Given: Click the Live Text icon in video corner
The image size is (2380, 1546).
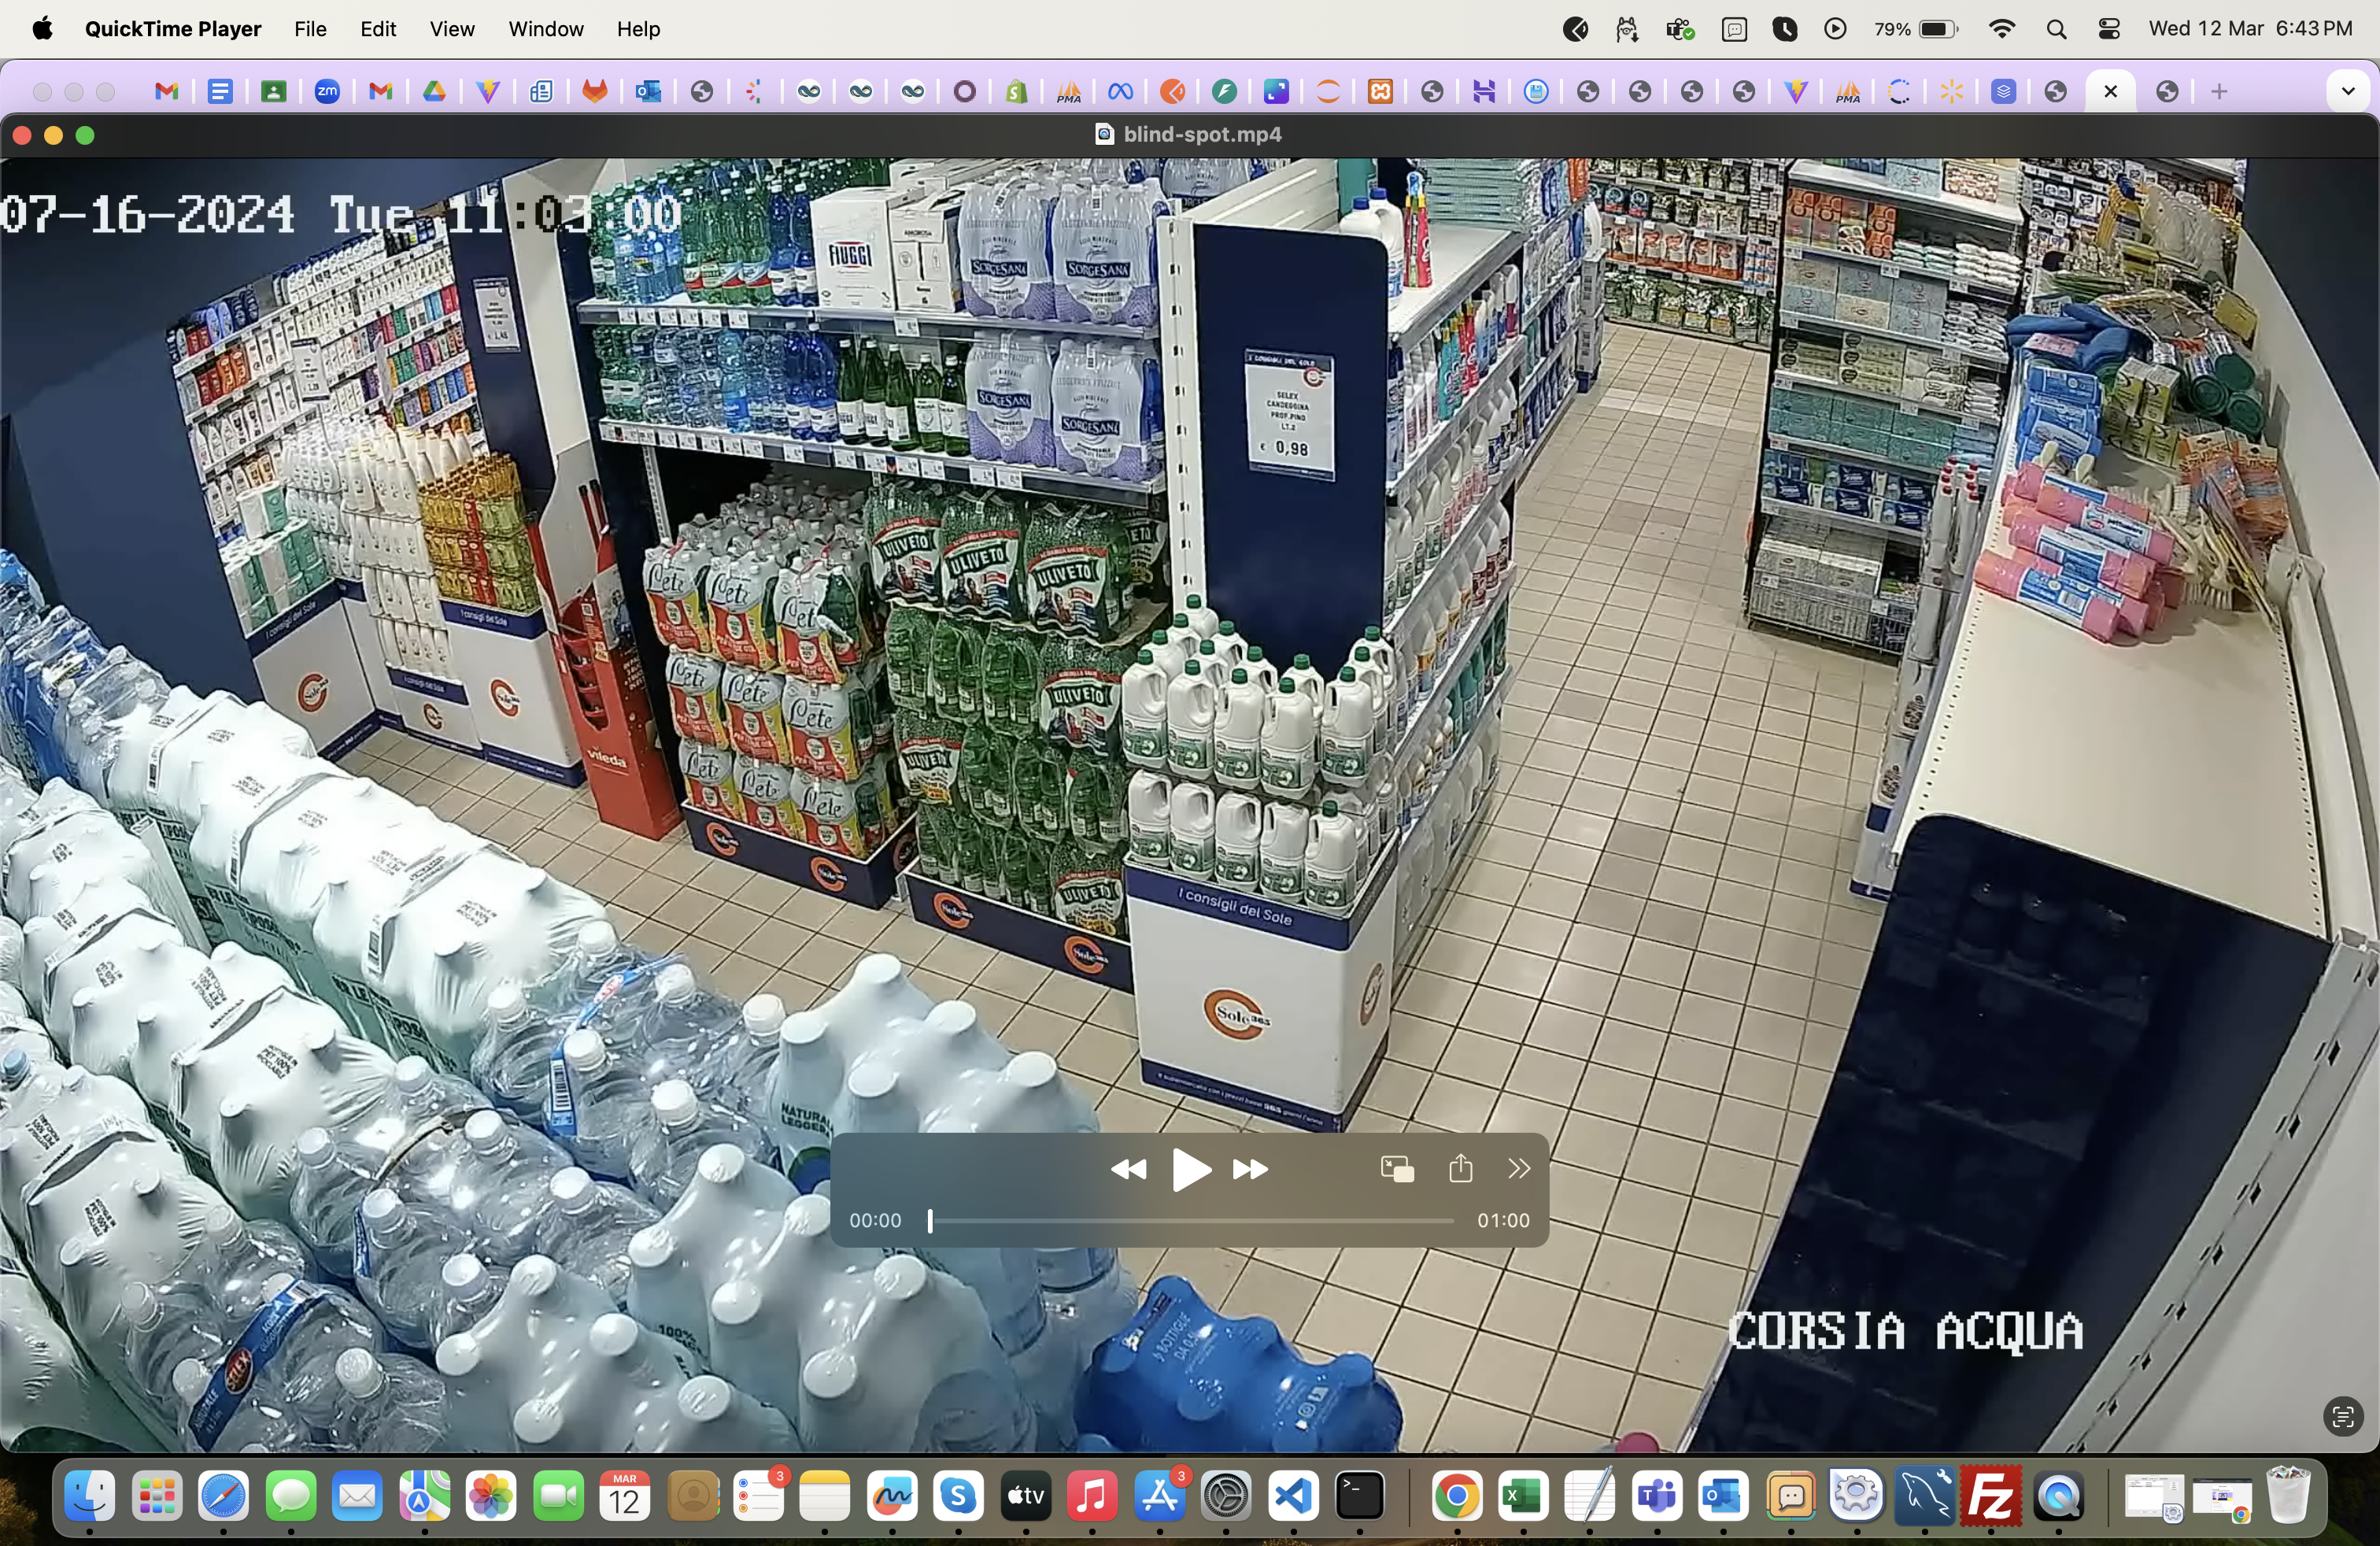Looking at the screenshot, I should click(2343, 1416).
